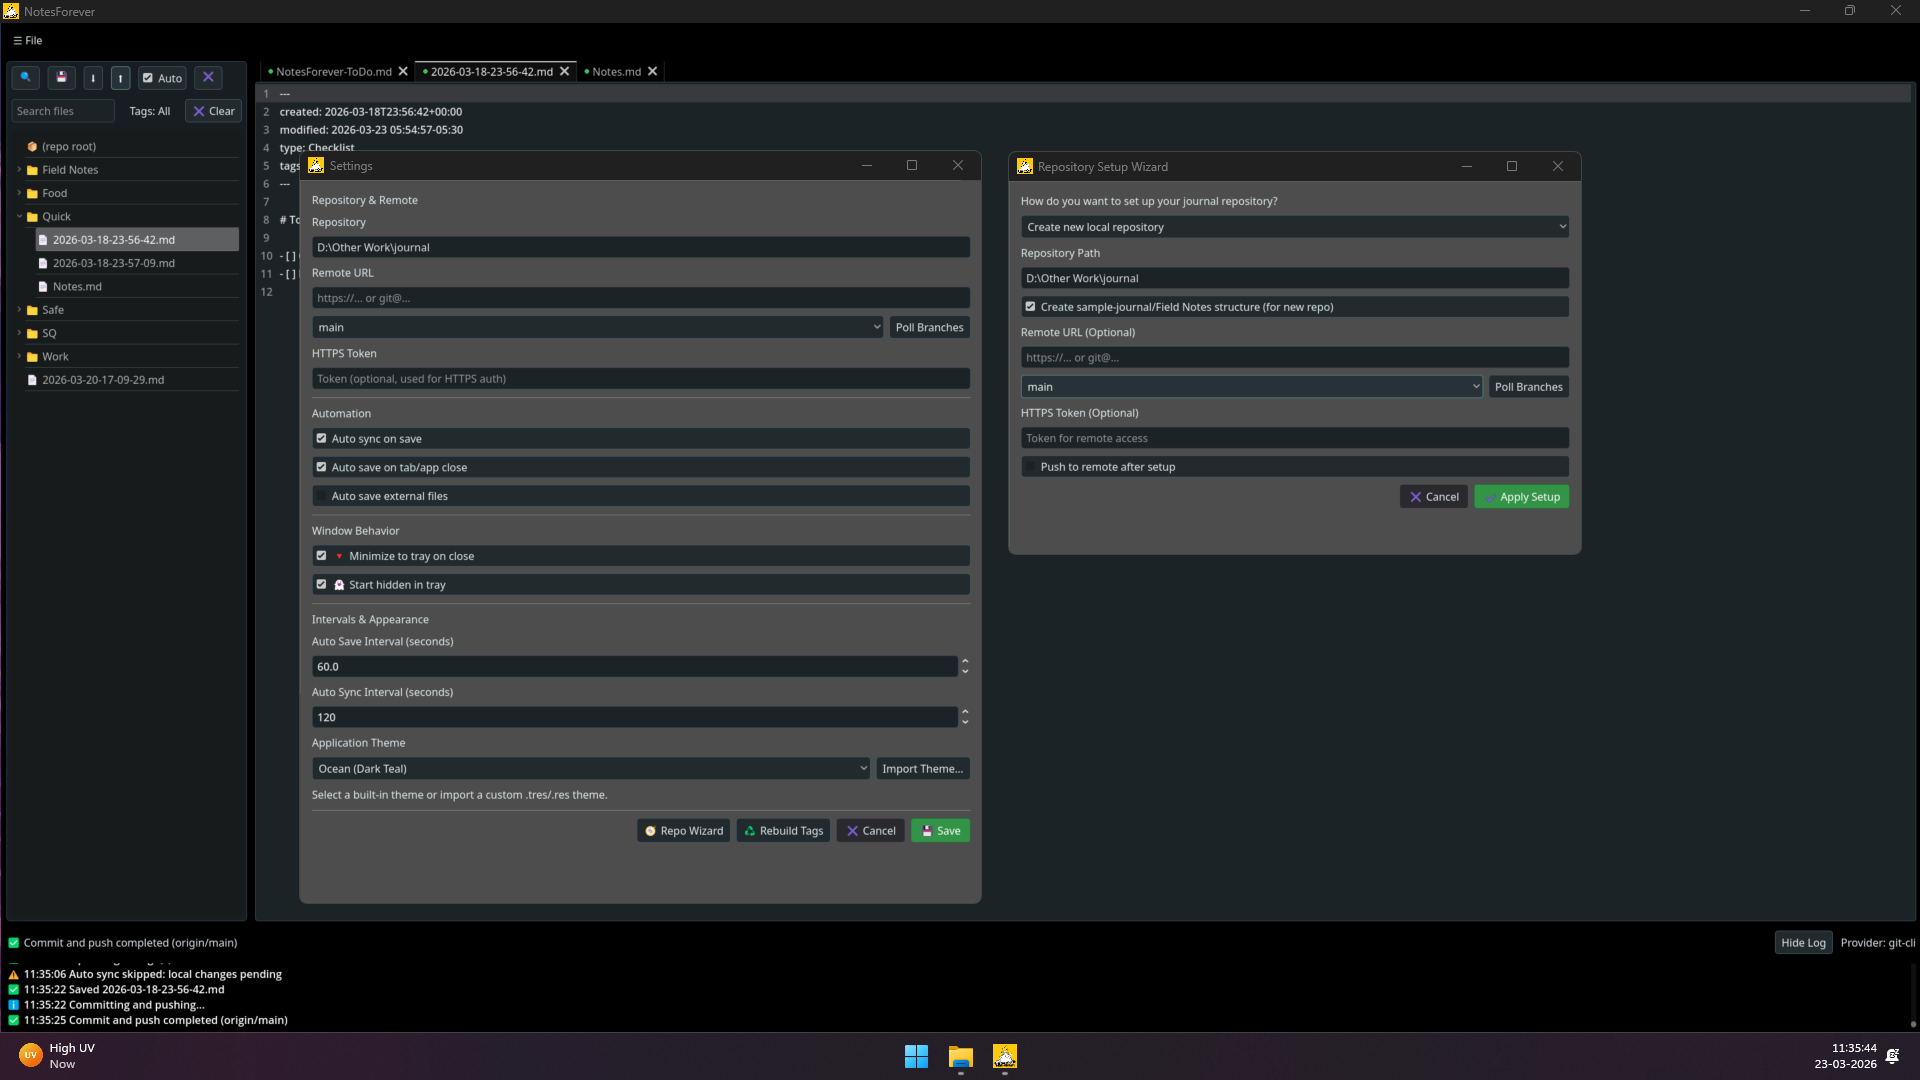The image size is (1920, 1080).
Task: Open the repository setup method dropdown
Action: [1294, 227]
